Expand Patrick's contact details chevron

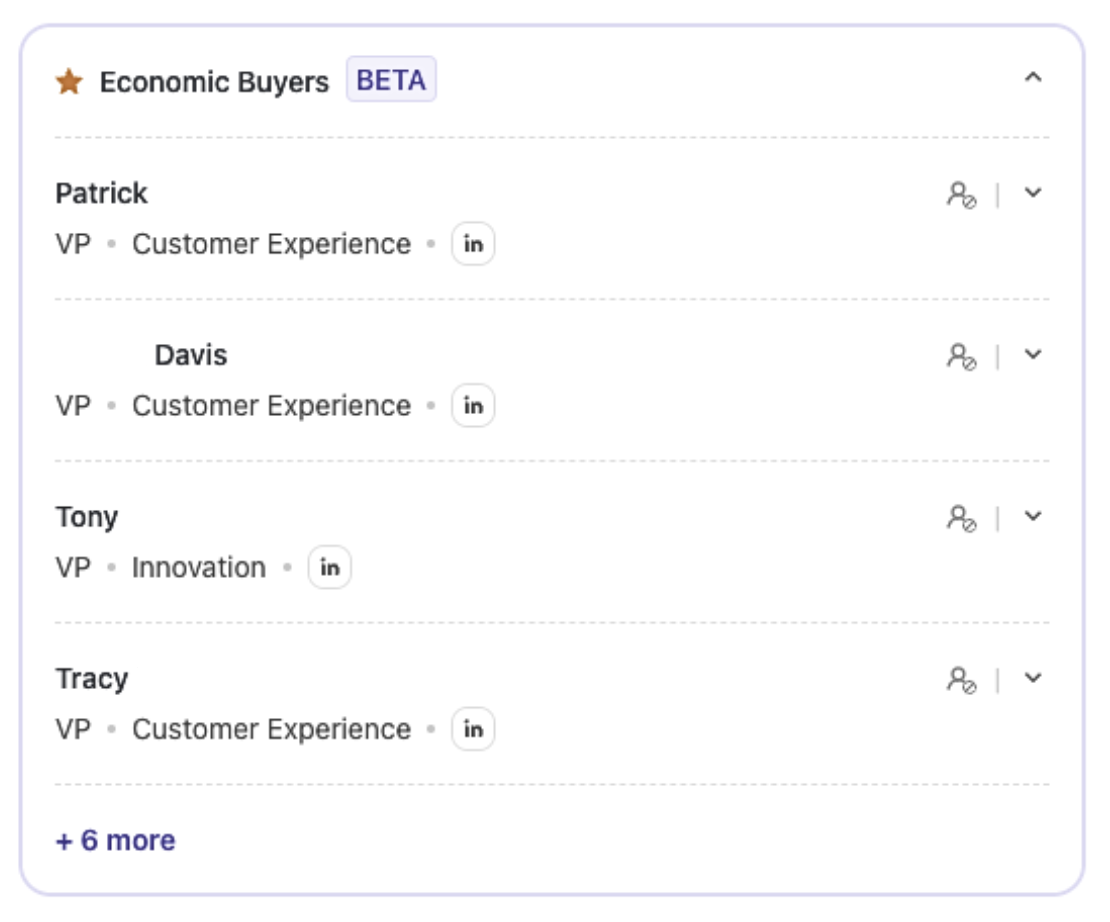1033,193
